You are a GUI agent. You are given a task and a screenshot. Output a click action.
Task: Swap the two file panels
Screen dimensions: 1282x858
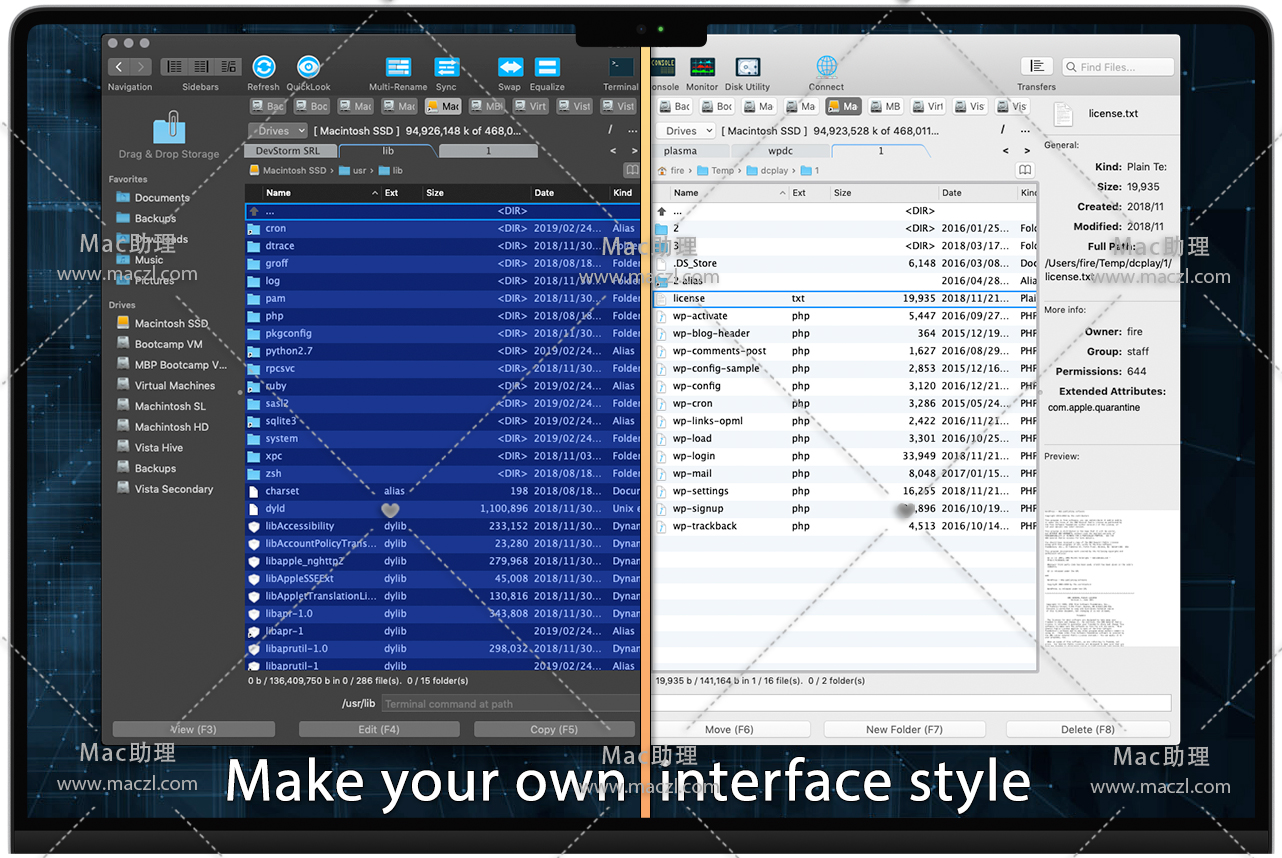pos(510,67)
